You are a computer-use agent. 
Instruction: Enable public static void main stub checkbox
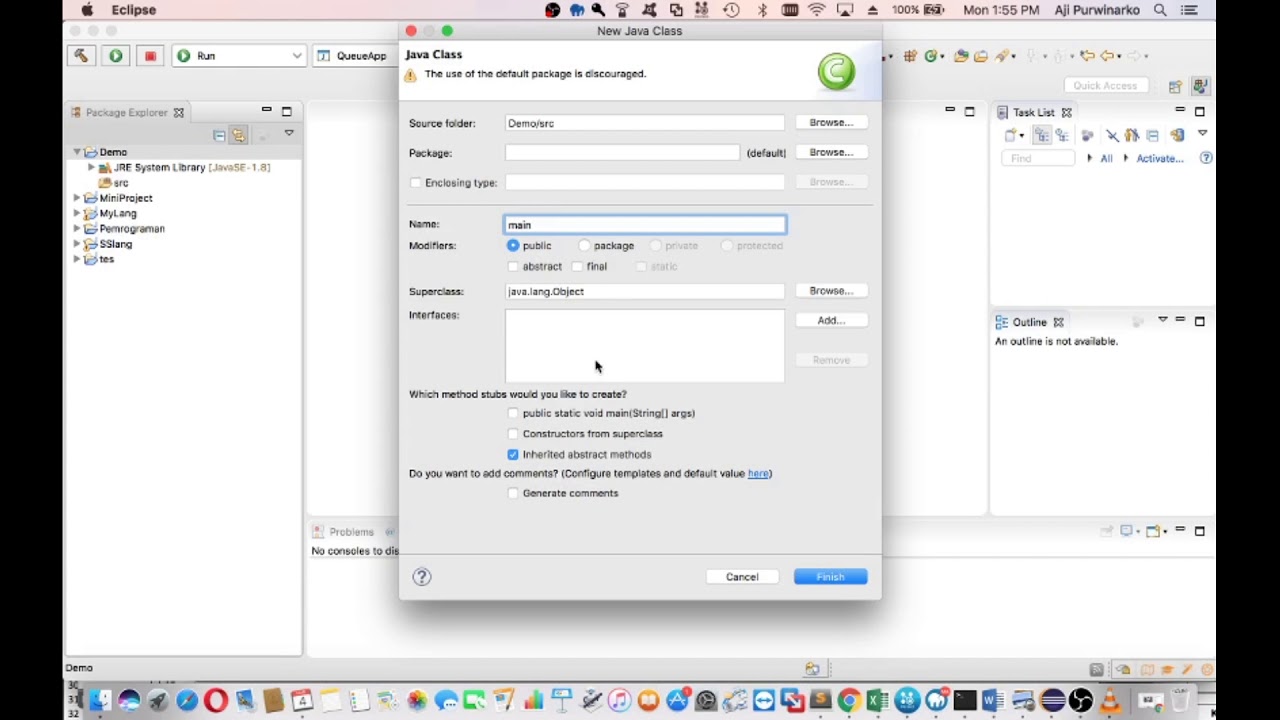click(x=513, y=413)
